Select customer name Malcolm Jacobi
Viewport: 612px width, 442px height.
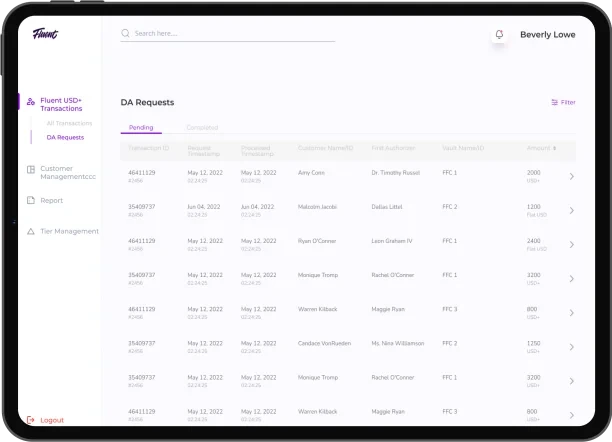tap(317, 207)
